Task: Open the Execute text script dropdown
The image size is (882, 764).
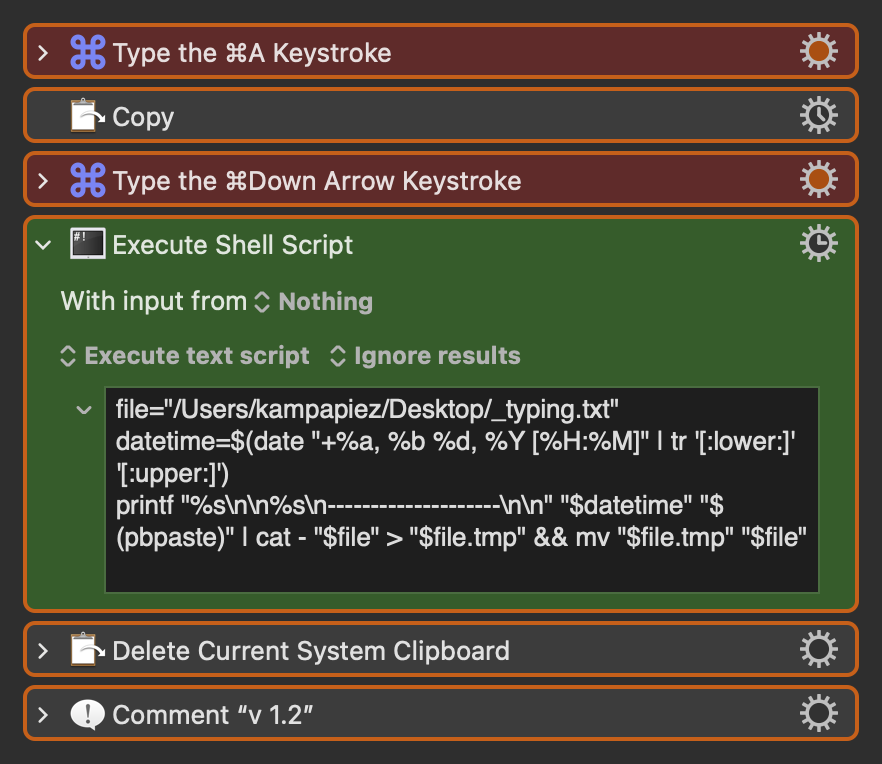Action: tap(186, 356)
